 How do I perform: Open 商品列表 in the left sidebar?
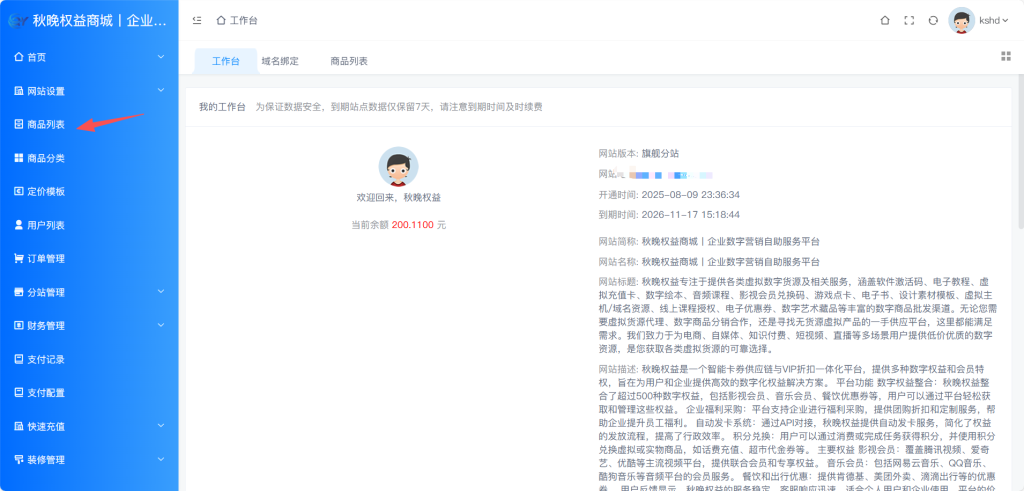click(x=46, y=124)
